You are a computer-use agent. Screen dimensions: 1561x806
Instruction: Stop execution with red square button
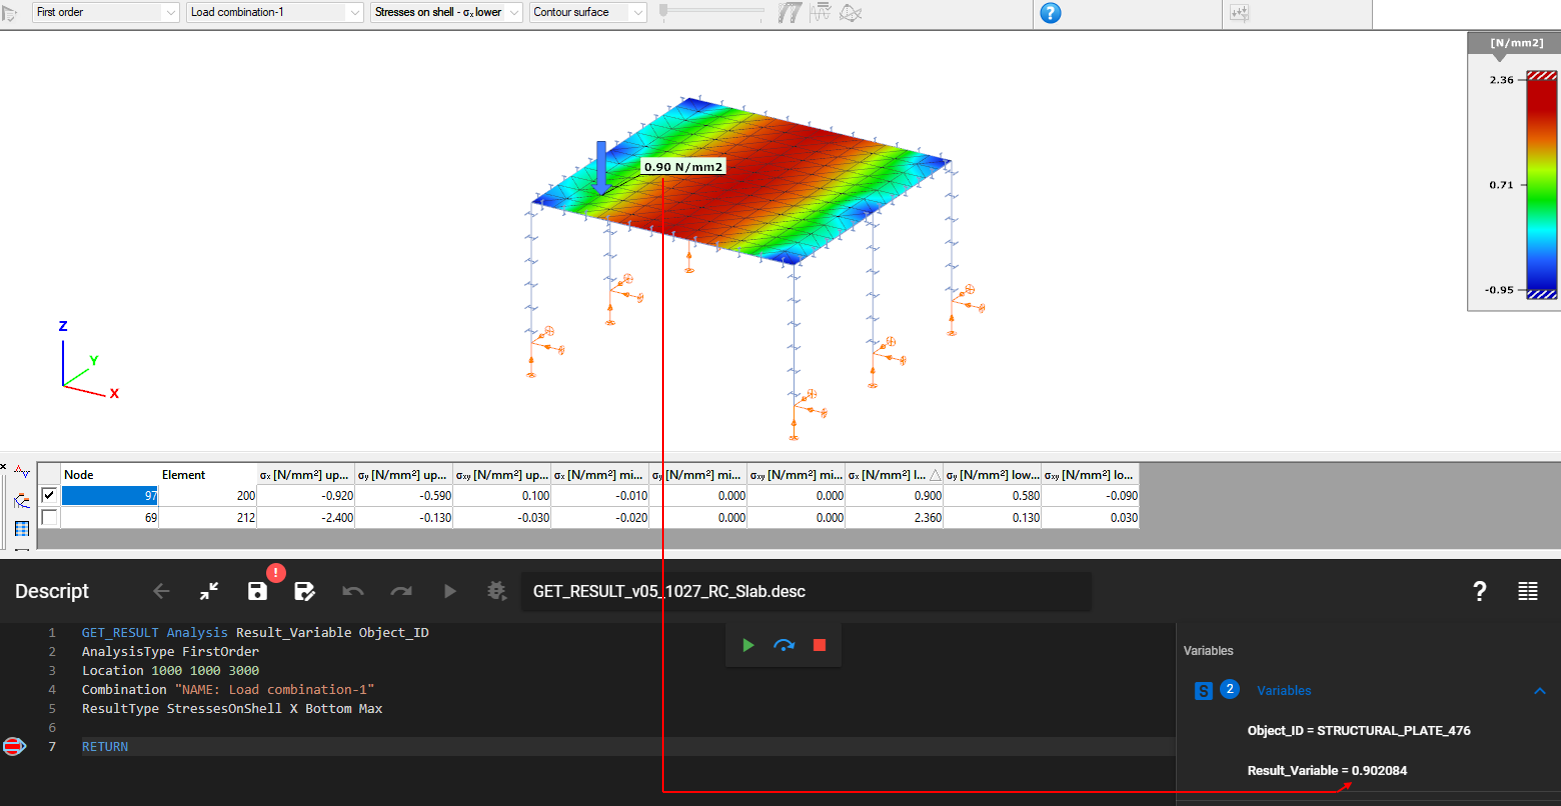tap(820, 645)
